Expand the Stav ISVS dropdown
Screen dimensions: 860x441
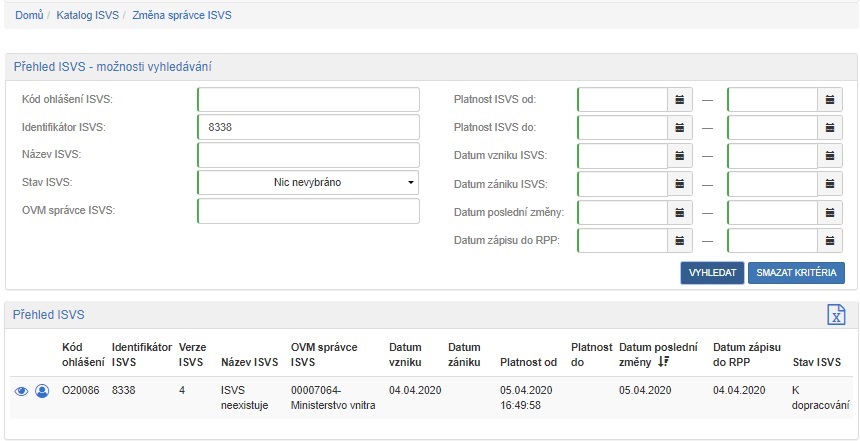[308, 183]
